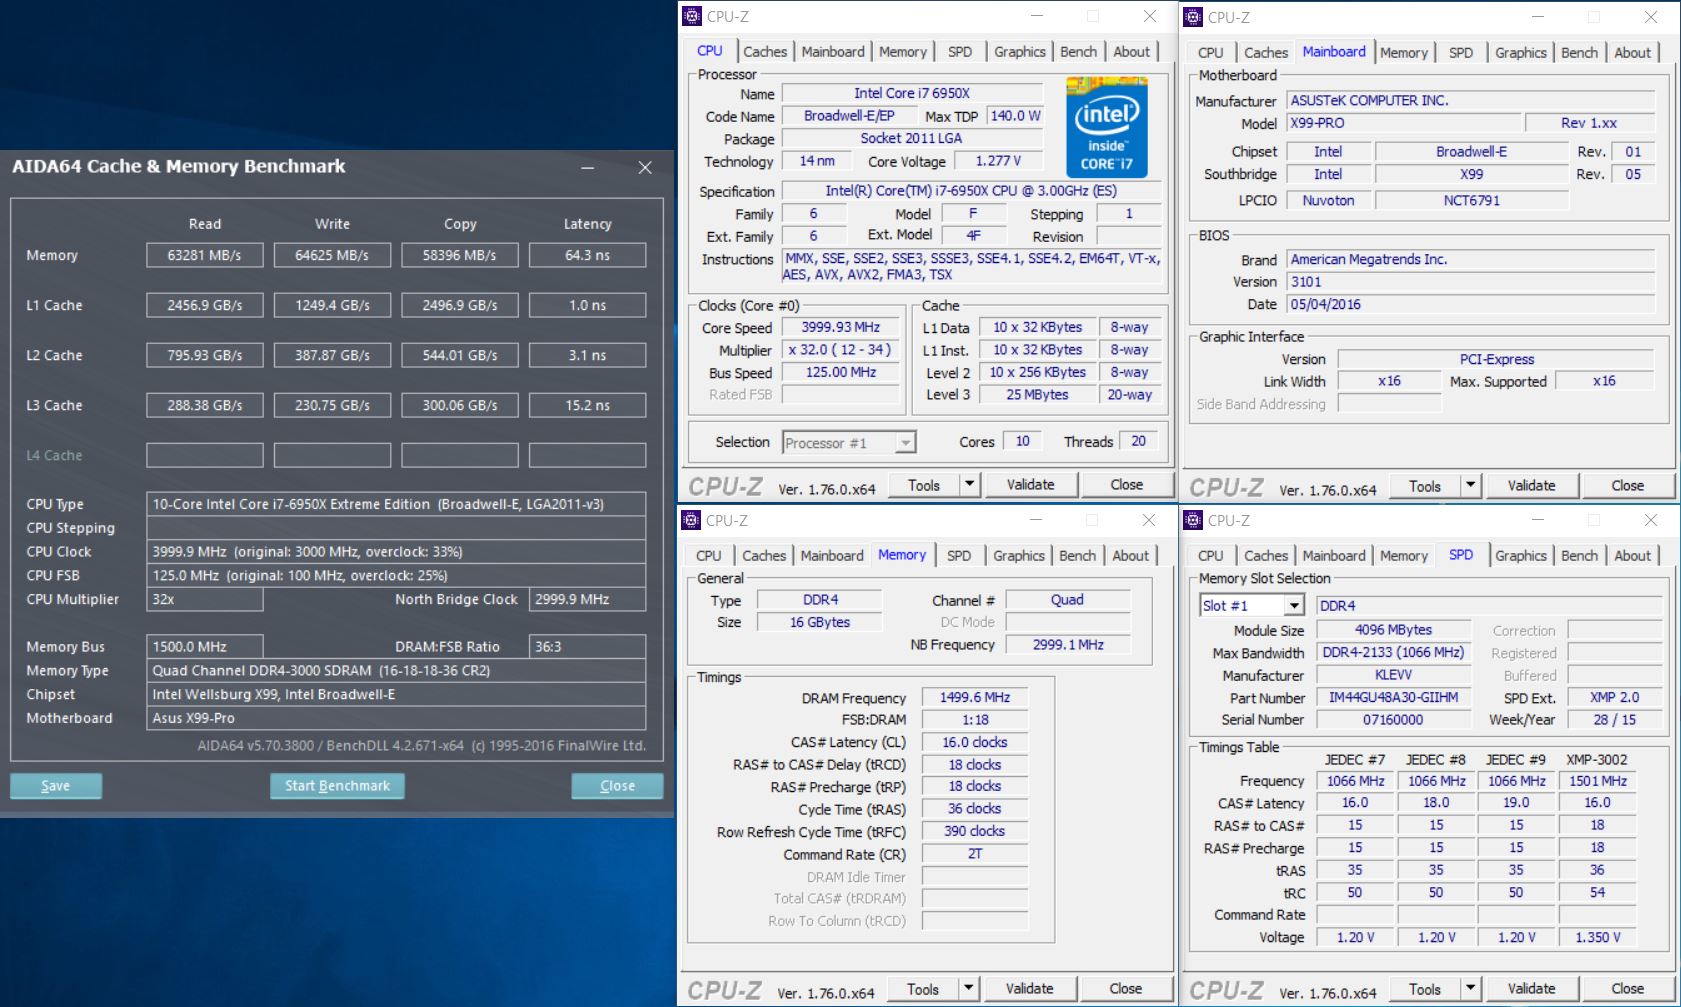
Task: Open the Processor #1 selection dropdown
Action: point(905,443)
